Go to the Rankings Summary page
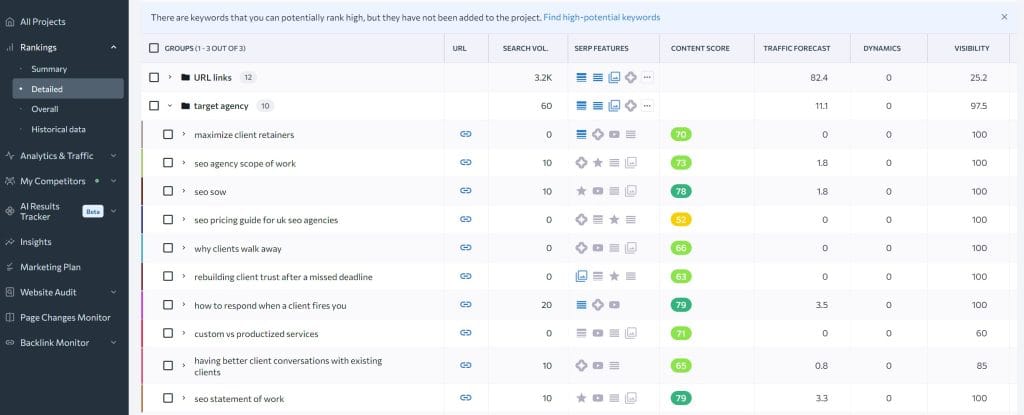The height and width of the screenshot is (415, 1024). click(x=49, y=69)
